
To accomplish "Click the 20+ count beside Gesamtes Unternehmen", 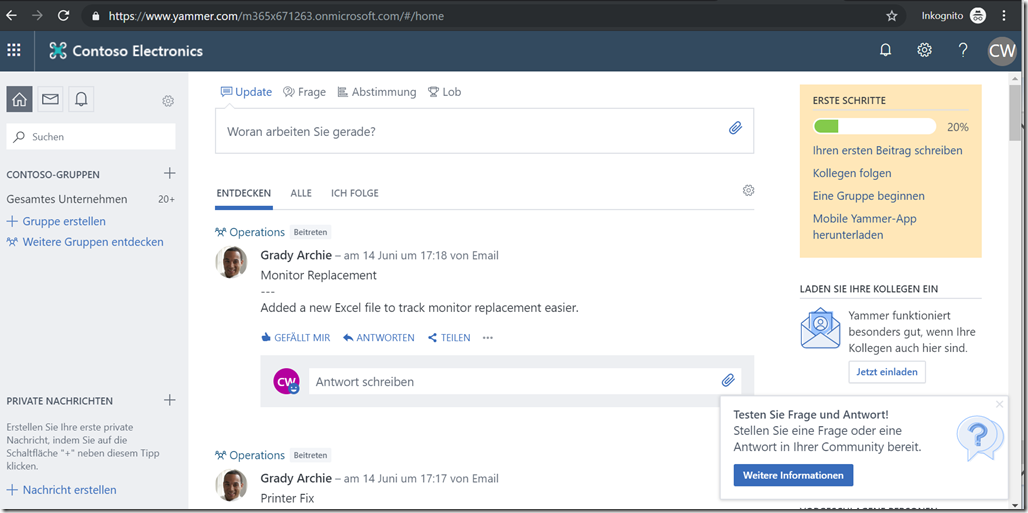I will 167,199.
